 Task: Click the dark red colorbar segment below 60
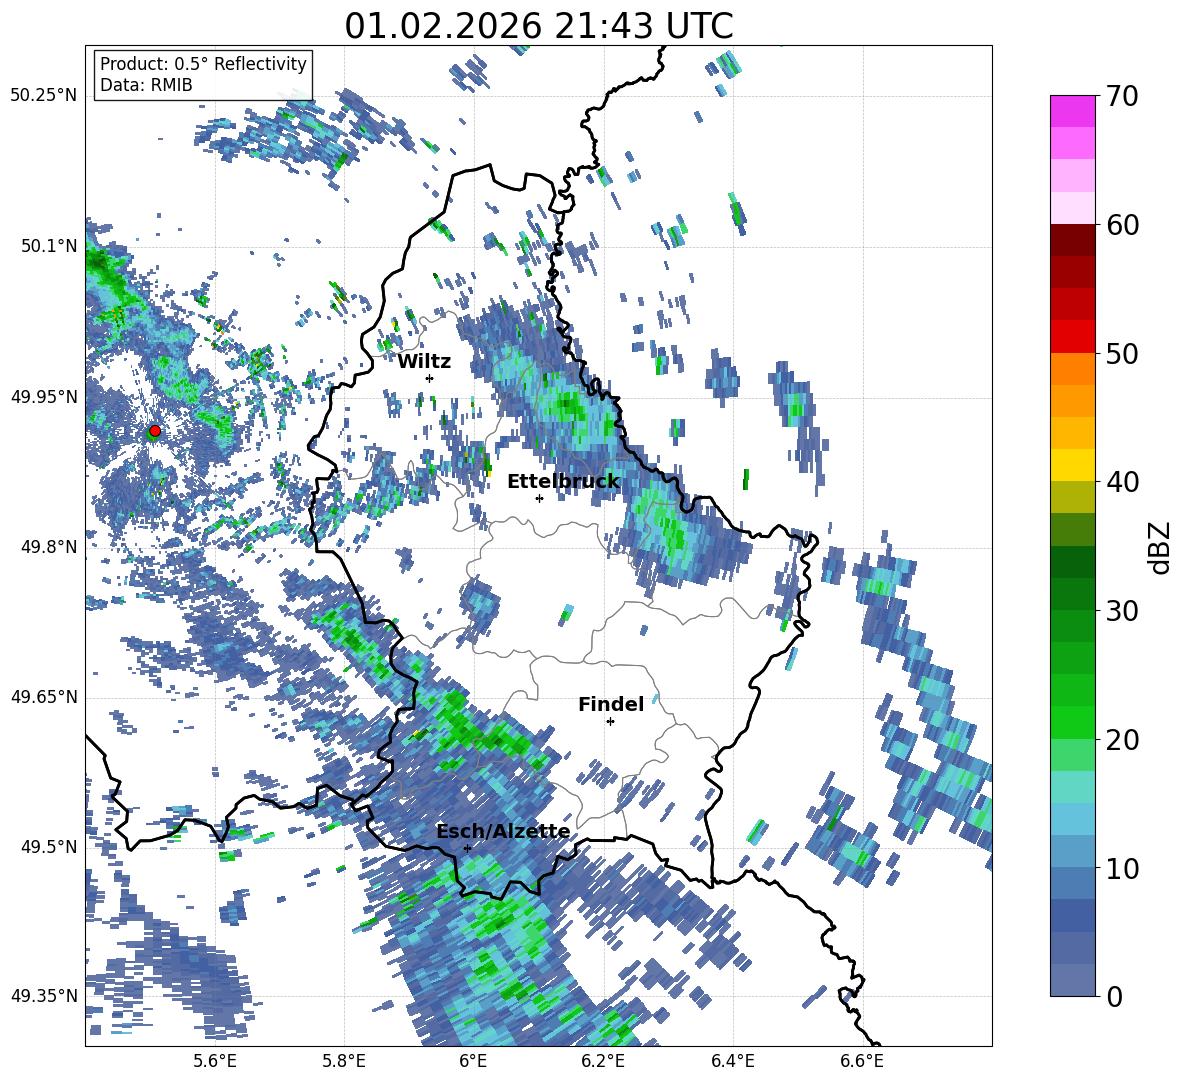(x=1072, y=240)
